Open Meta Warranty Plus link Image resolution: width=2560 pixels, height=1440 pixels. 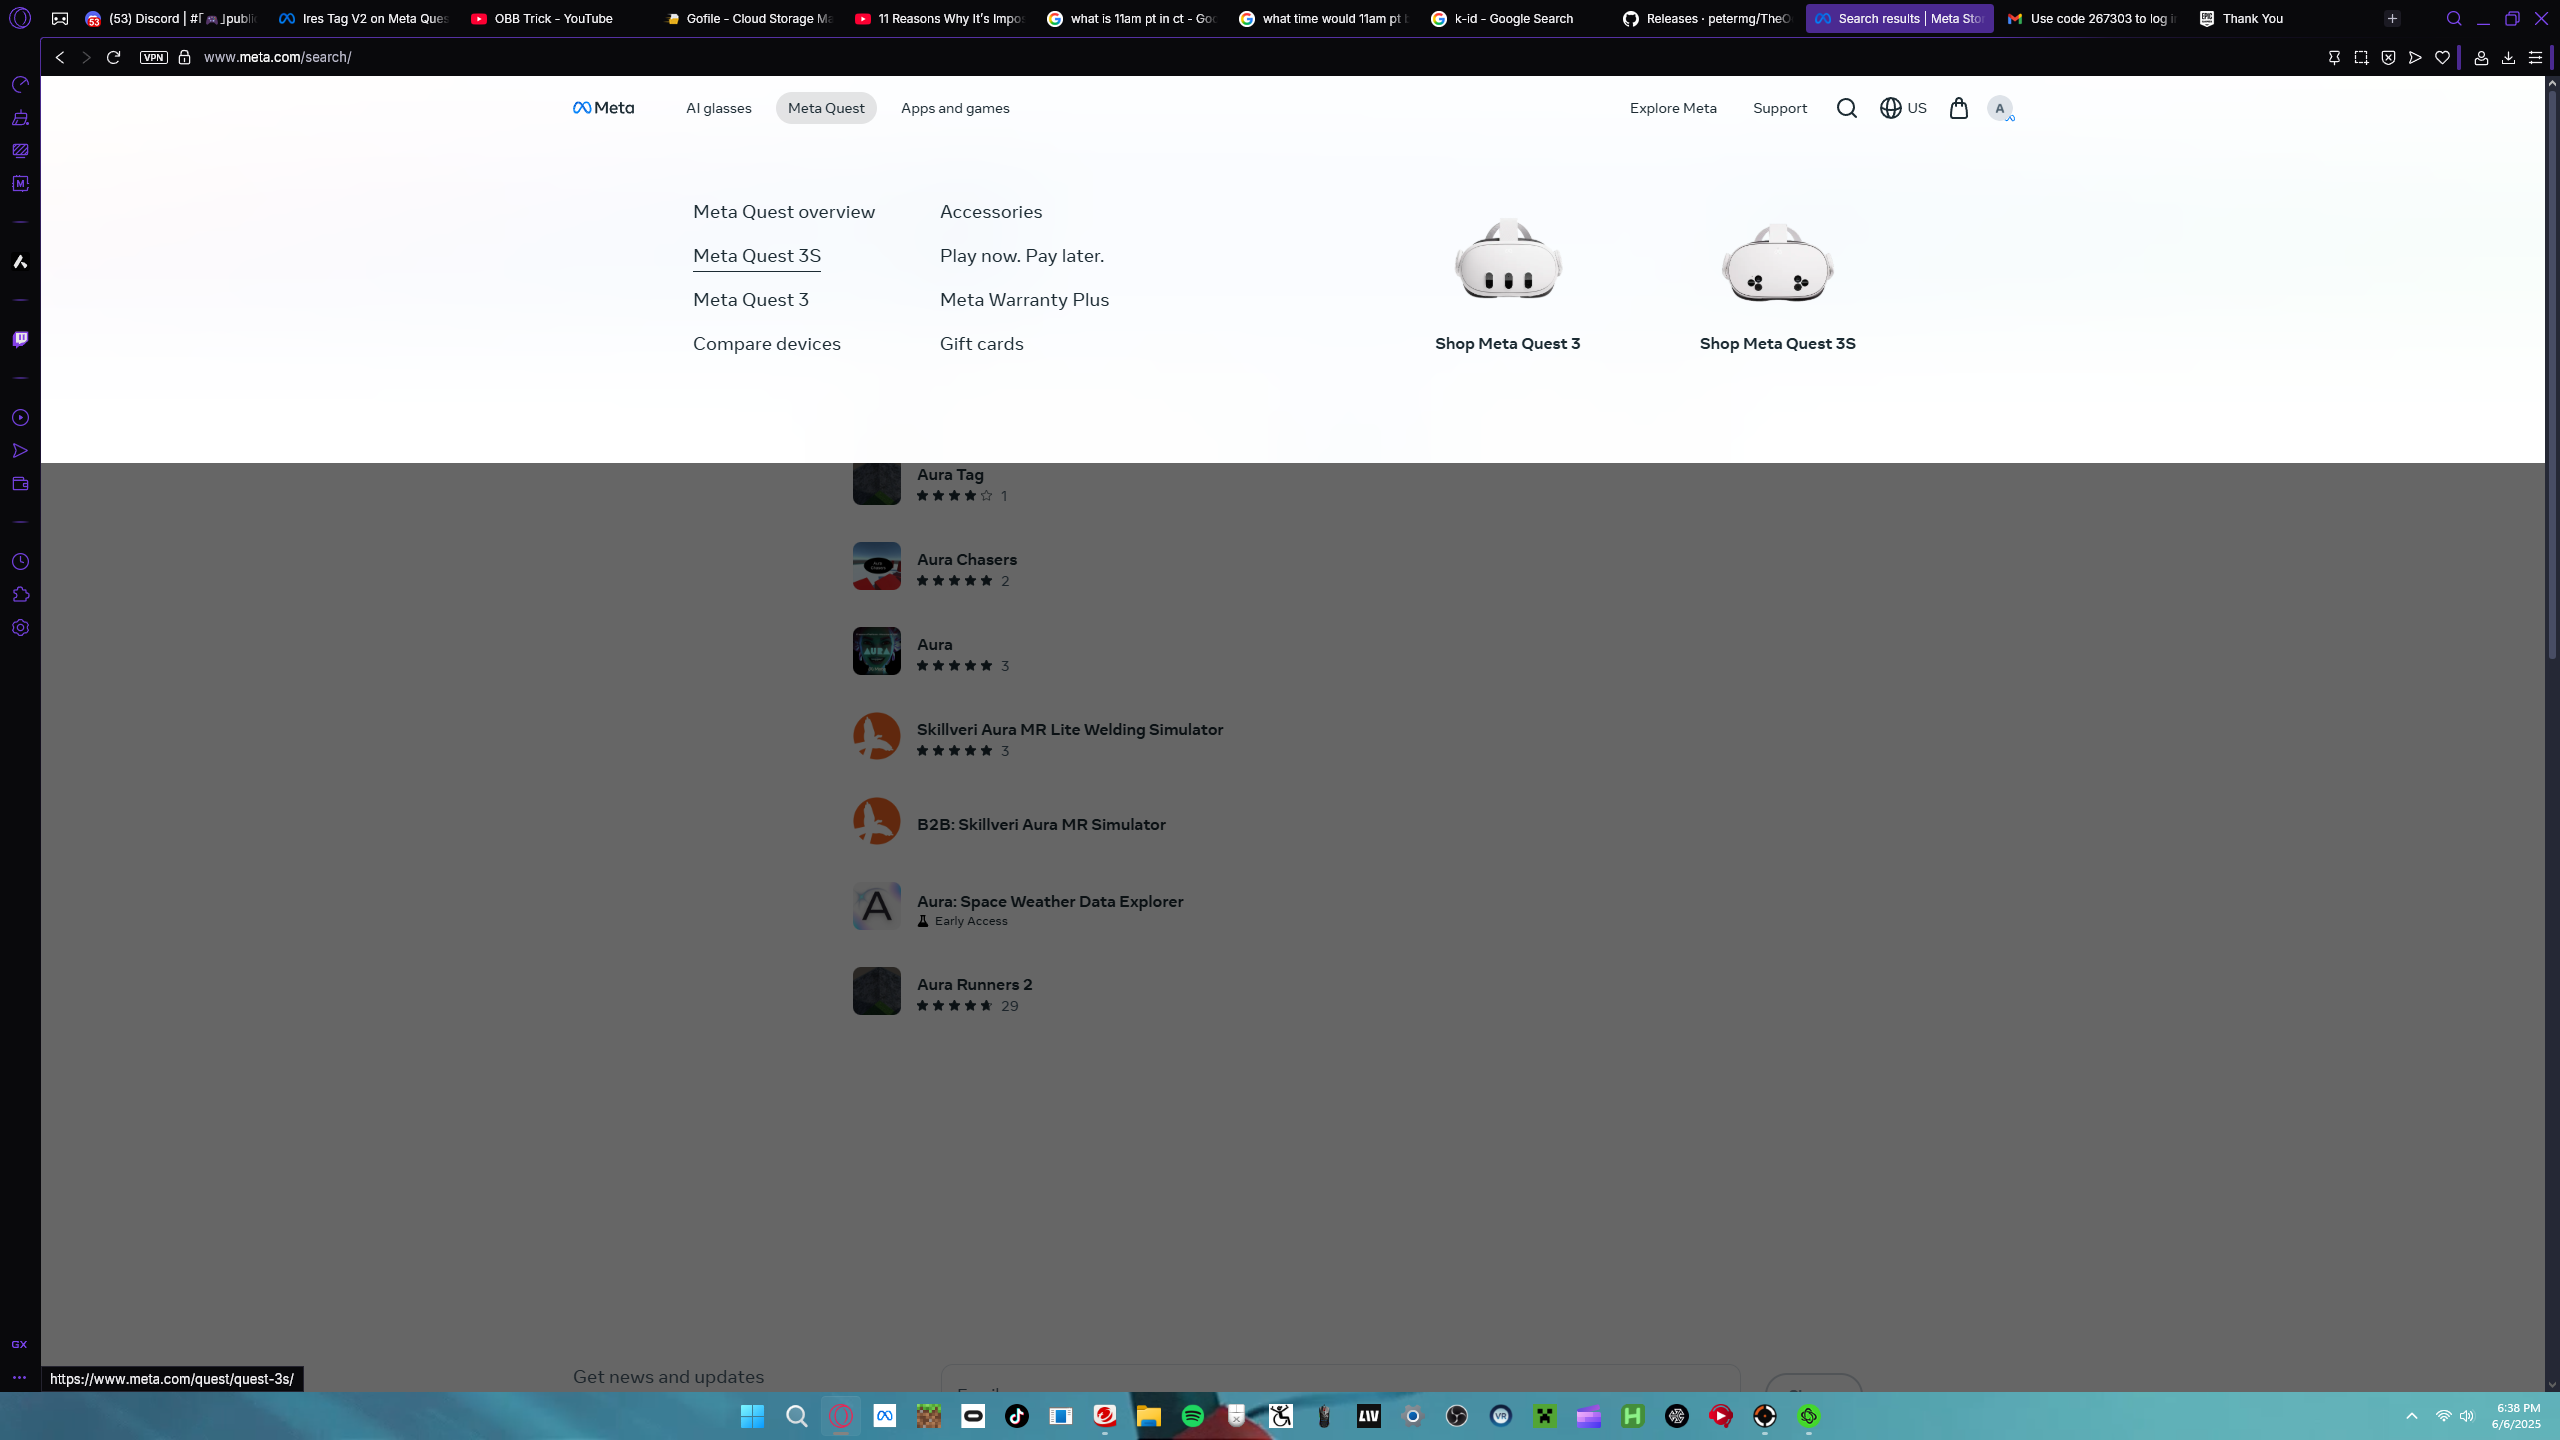pos(1024,300)
